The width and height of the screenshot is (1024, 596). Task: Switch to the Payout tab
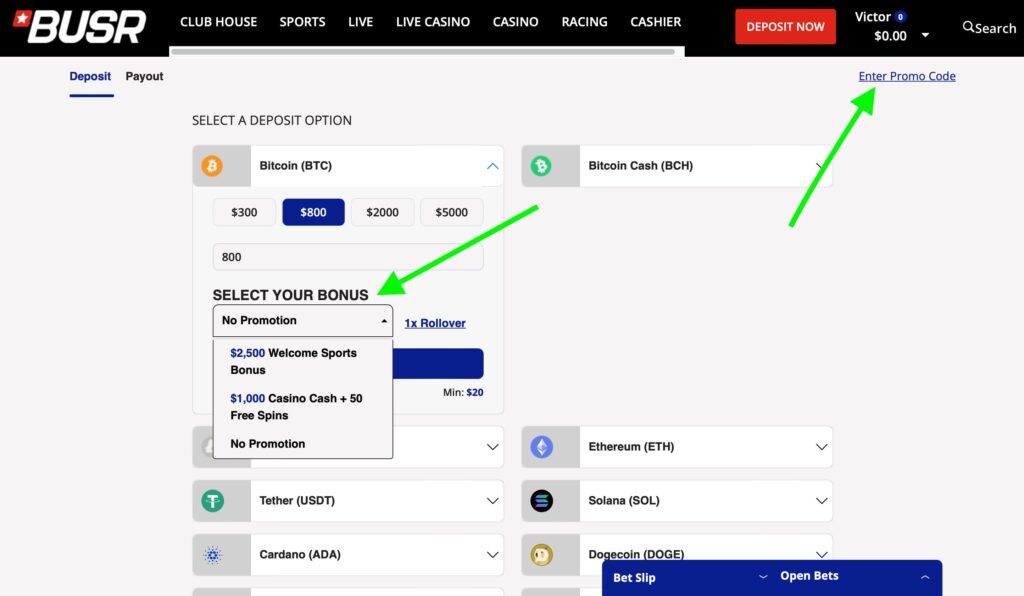[x=144, y=76]
